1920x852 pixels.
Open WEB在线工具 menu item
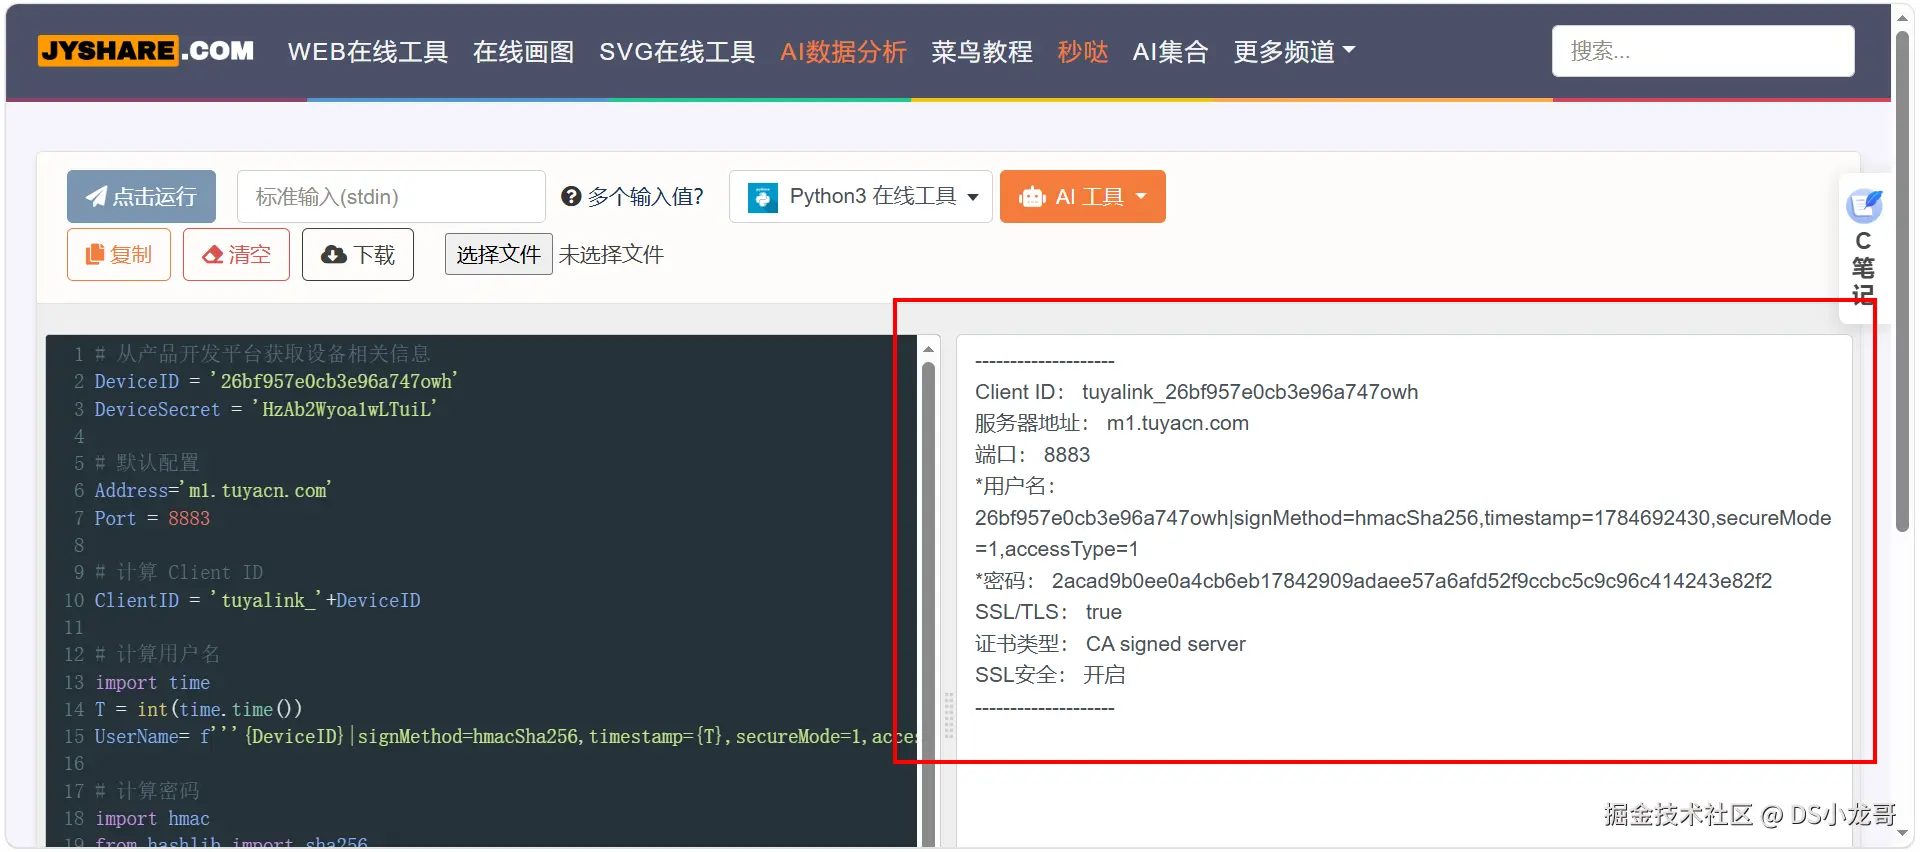(x=367, y=51)
